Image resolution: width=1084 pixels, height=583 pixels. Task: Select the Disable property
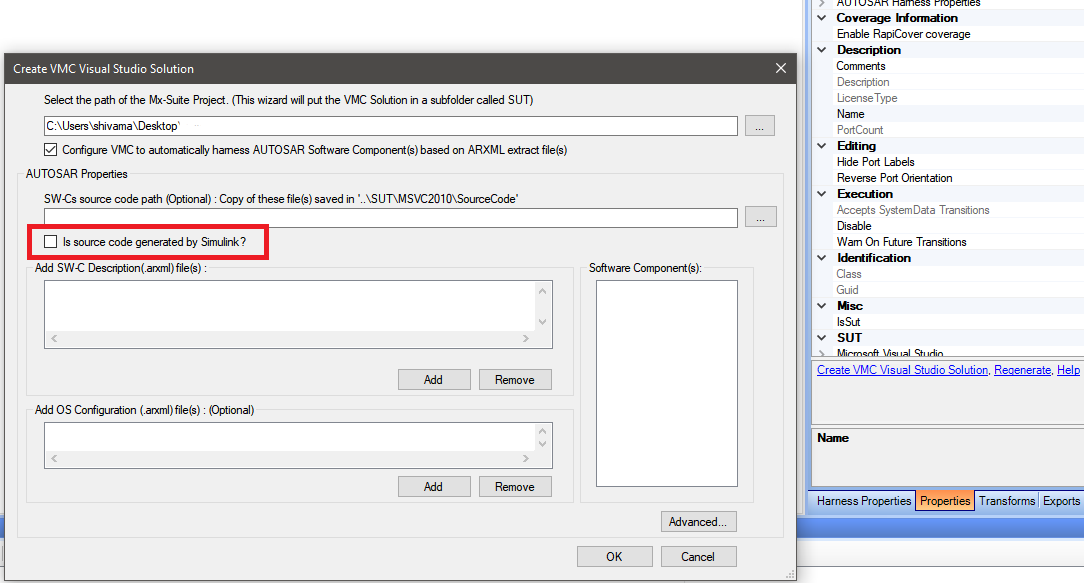click(854, 225)
